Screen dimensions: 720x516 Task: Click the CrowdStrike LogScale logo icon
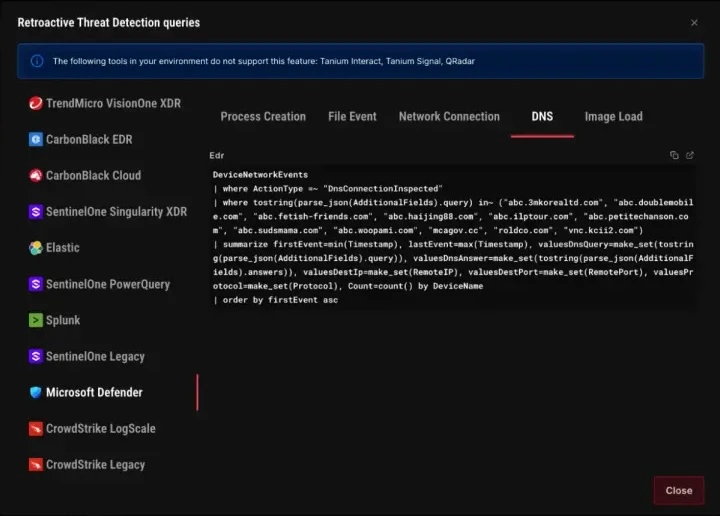(35, 428)
